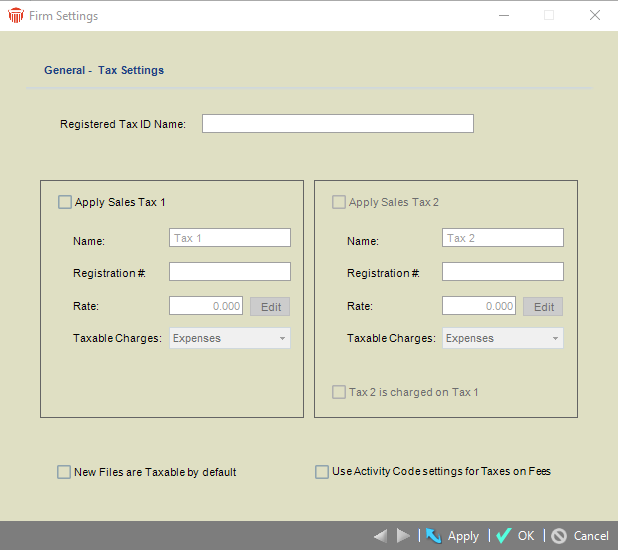Screen dimensions: 618x550
Task: Open Tax 2 Taxable Charges dropdown
Action: (x=503, y=338)
